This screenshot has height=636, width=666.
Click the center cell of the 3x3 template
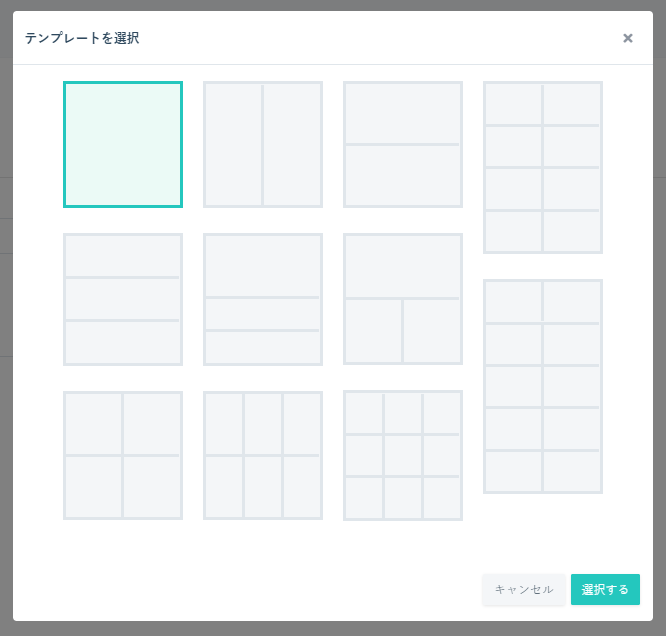point(403,455)
